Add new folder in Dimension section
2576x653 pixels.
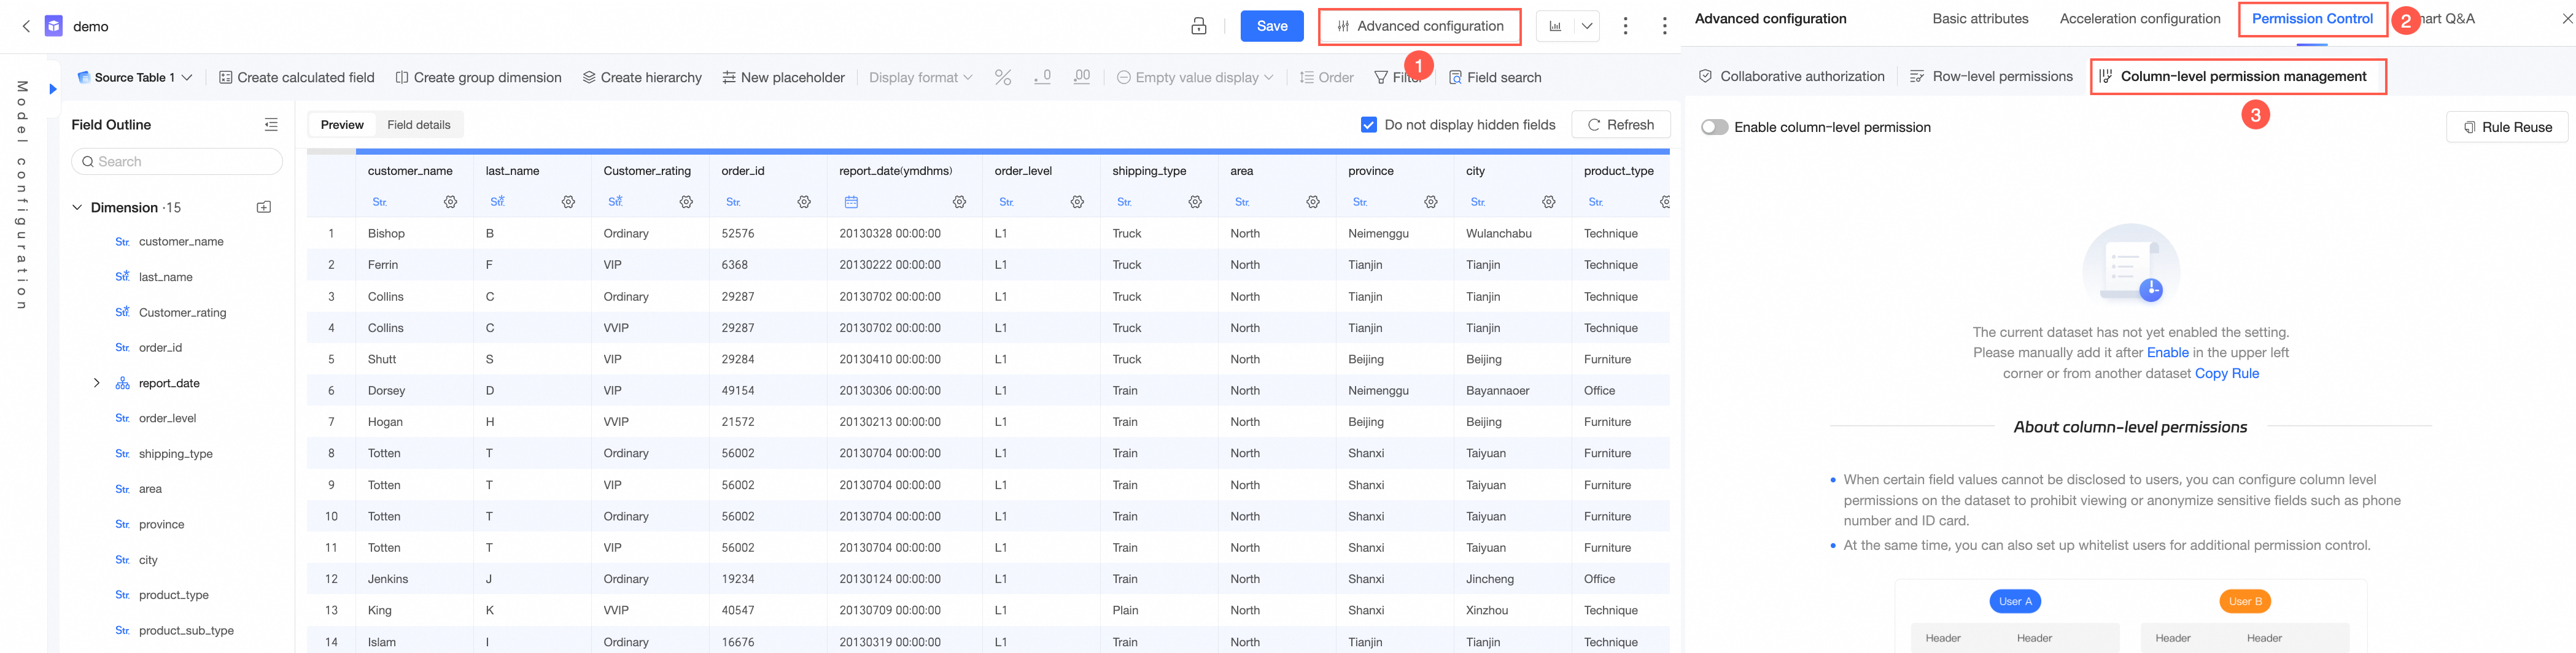coord(264,207)
